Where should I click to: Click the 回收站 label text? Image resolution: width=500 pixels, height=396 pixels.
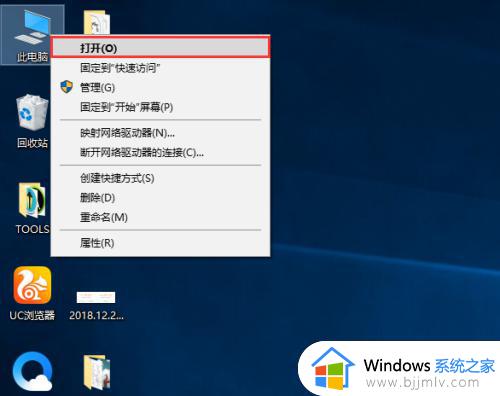[32, 143]
